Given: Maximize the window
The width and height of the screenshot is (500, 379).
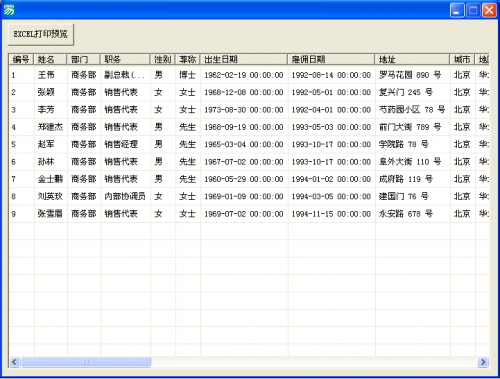Looking at the screenshot, I should (473, 10).
